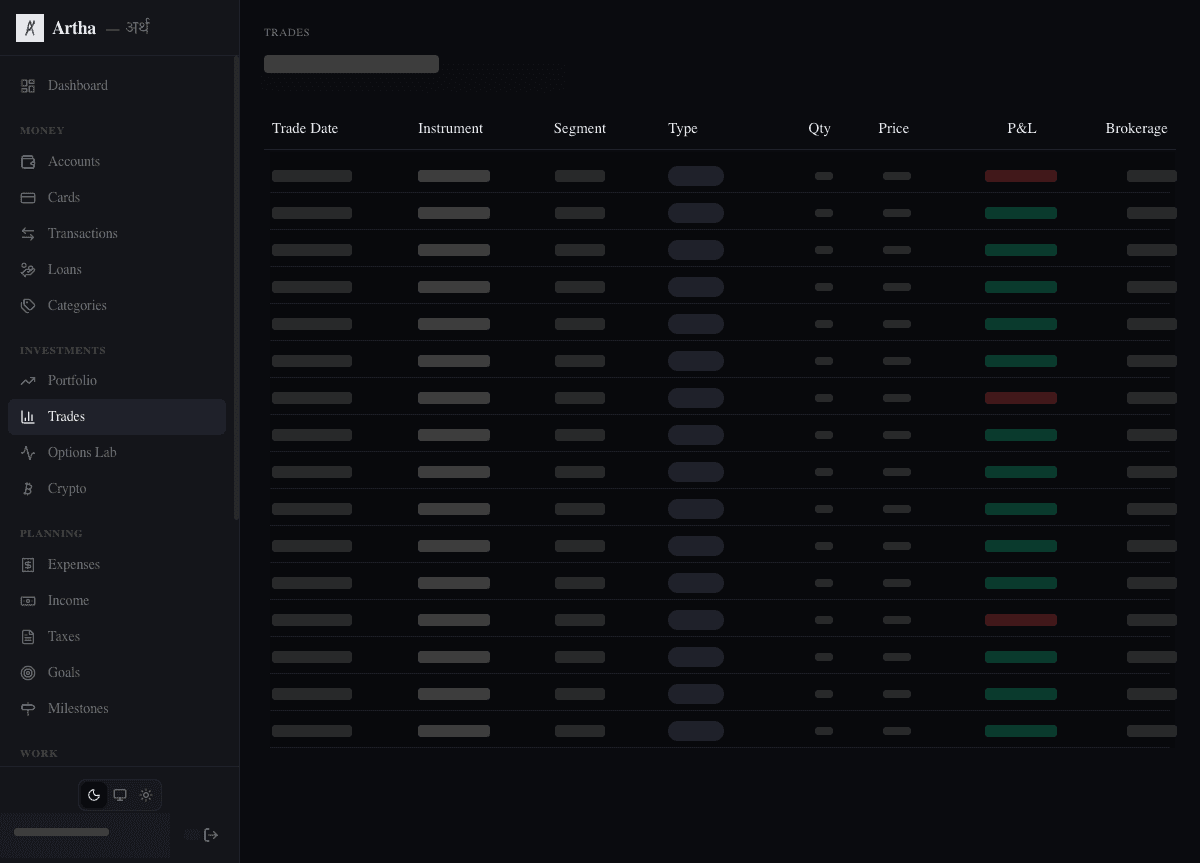Click the Accounts wallet icon
Viewport: 1200px width, 863px height.
tap(28, 162)
